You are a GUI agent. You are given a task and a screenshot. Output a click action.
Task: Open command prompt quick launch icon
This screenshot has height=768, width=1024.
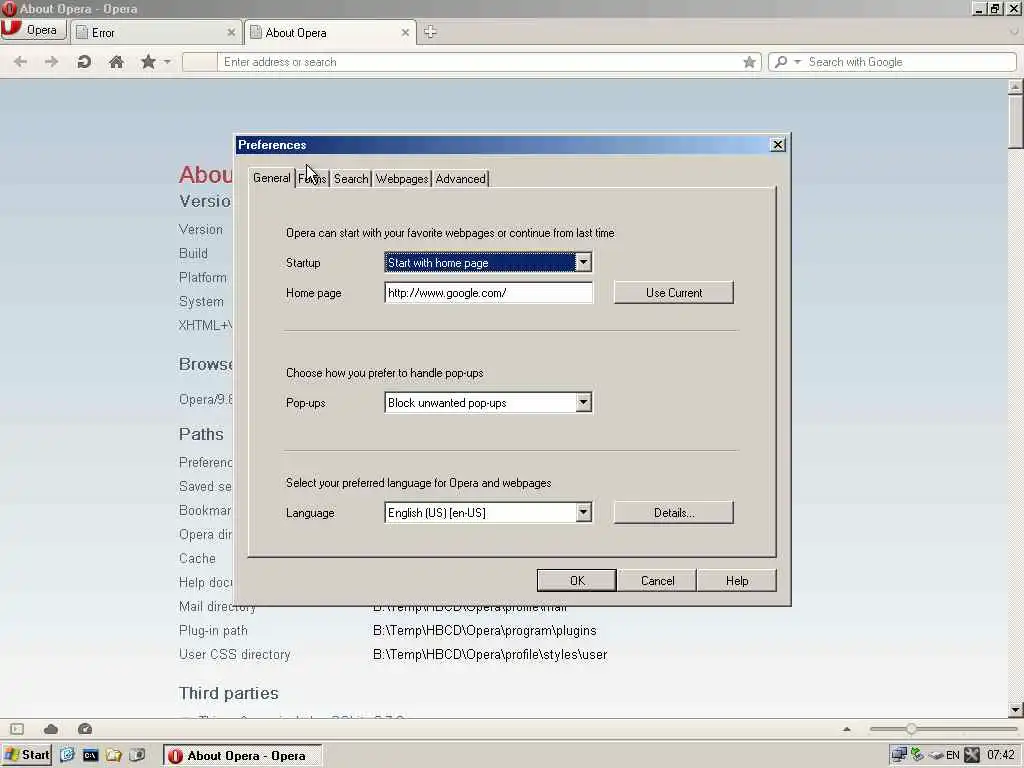click(x=90, y=756)
